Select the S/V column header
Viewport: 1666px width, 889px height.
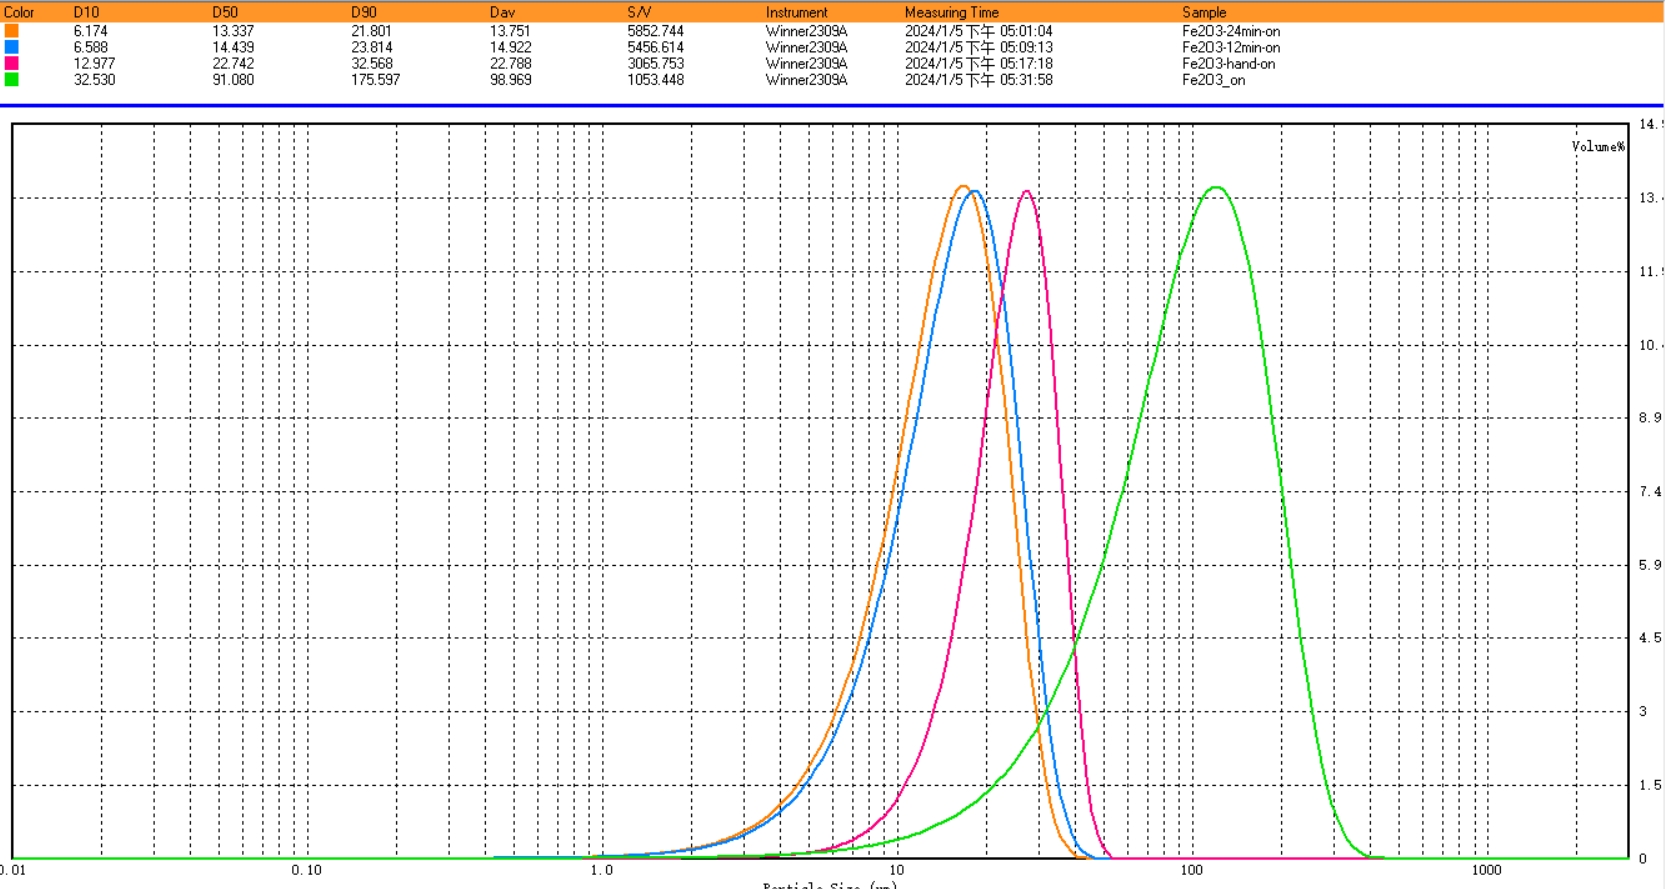pyautogui.click(x=639, y=12)
